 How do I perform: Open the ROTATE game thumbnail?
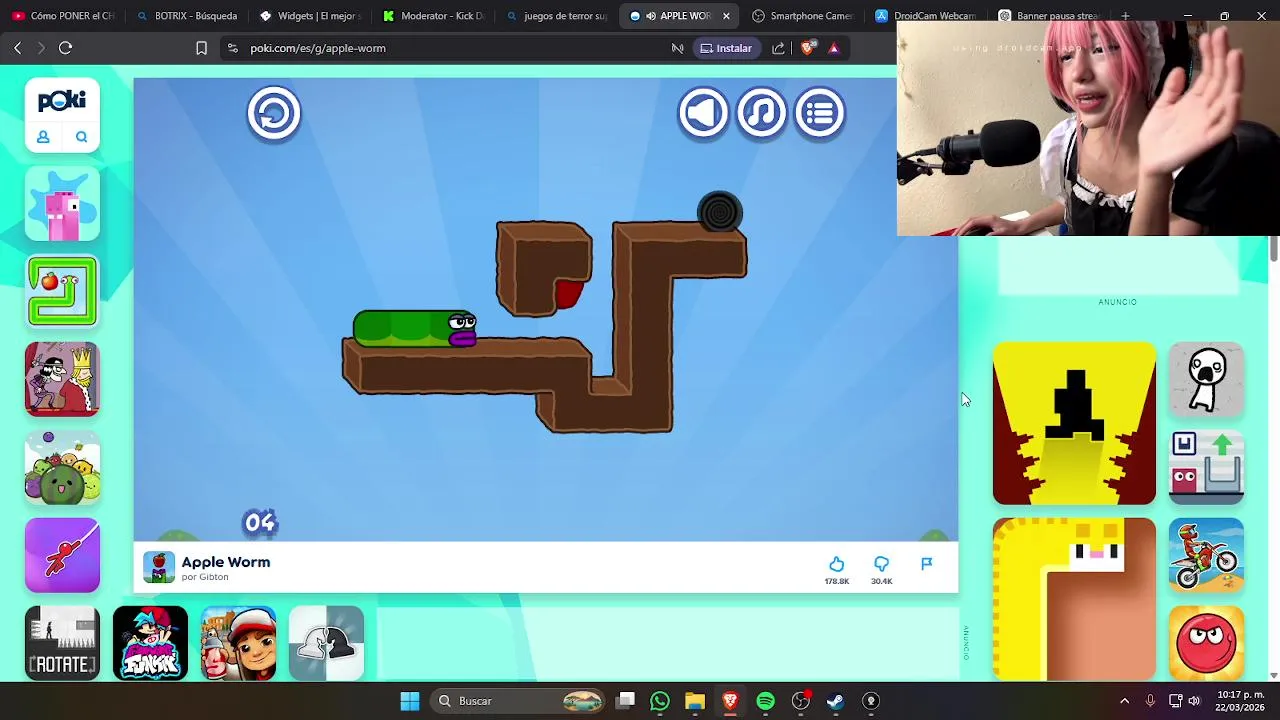click(x=62, y=643)
